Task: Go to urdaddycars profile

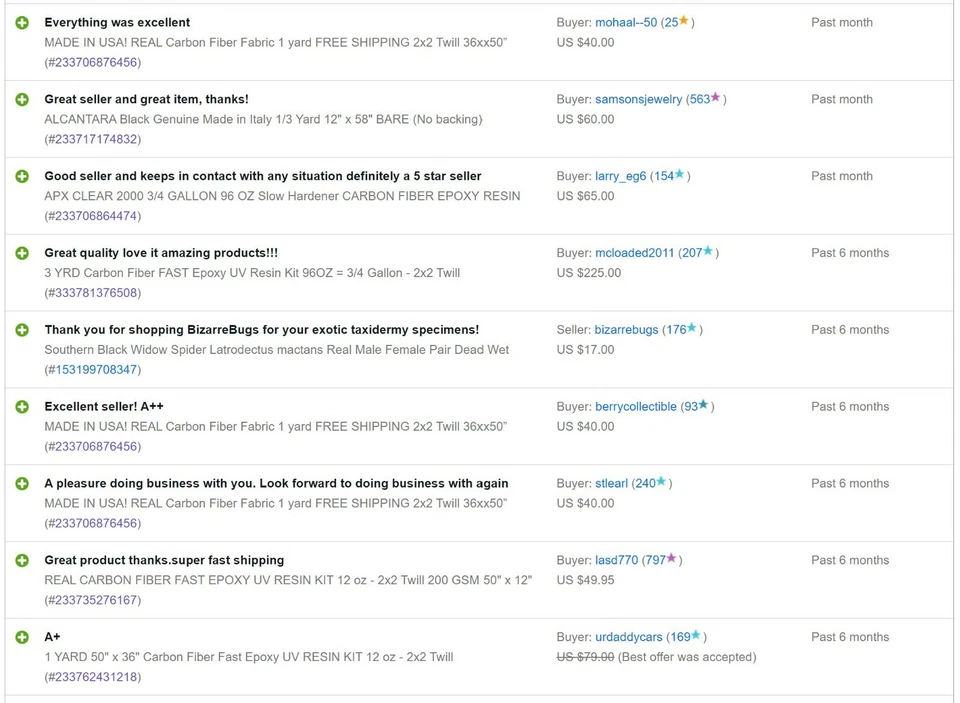Action: click(x=628, y=637)
